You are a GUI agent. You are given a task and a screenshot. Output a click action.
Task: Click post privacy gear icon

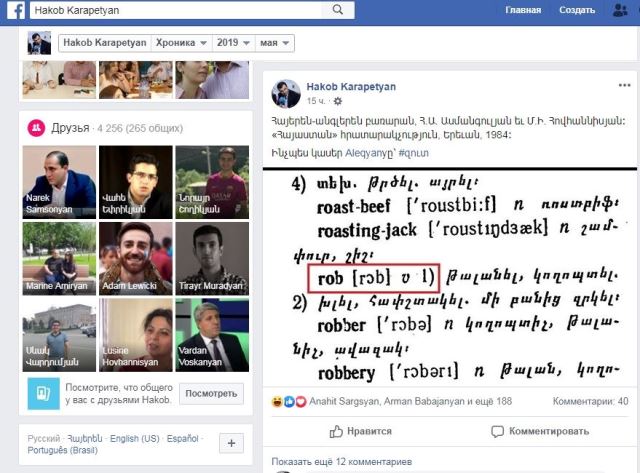click(x=339, y=101)
